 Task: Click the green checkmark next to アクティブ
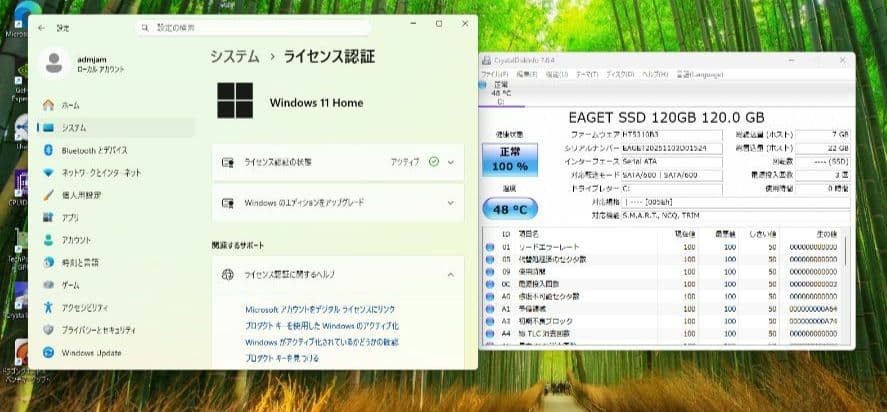pyautogui.click(x=434, y=162)
